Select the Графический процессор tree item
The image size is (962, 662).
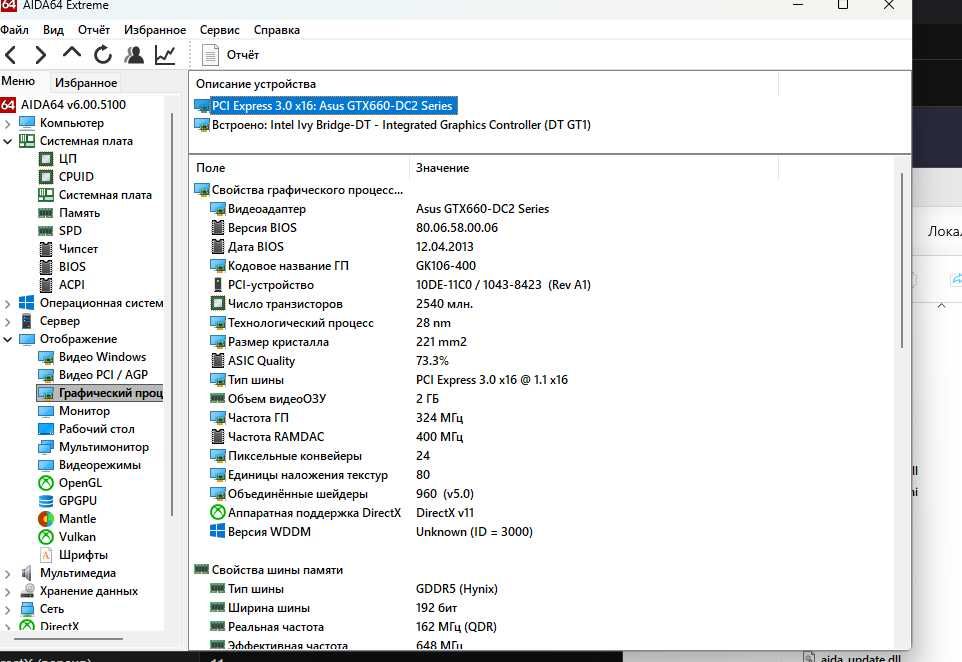point(100,393)
